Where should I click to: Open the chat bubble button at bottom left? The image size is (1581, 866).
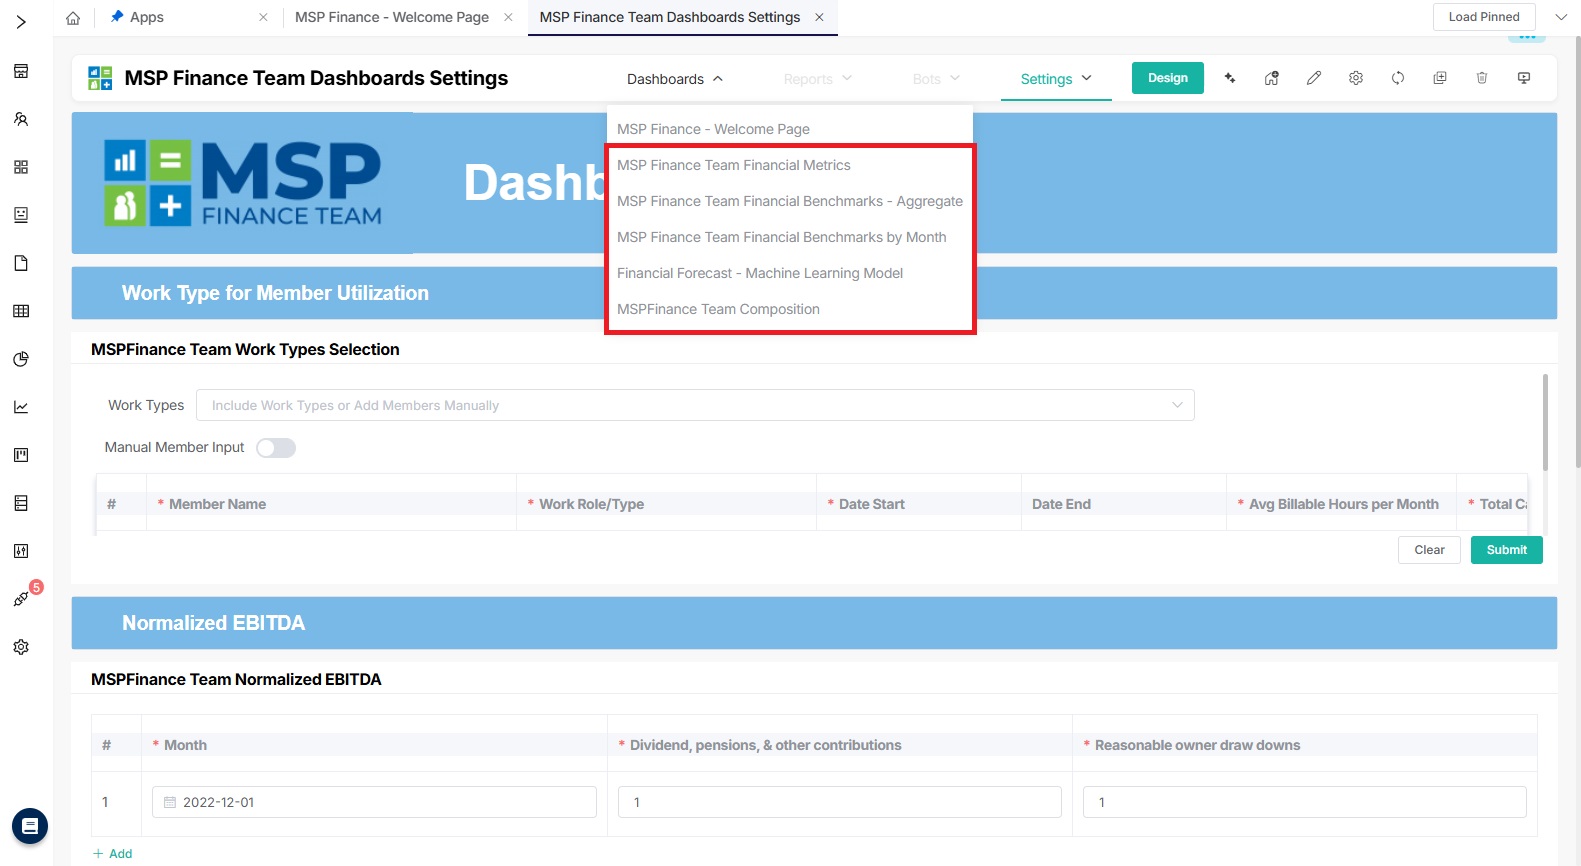click(x=30, y=826)
